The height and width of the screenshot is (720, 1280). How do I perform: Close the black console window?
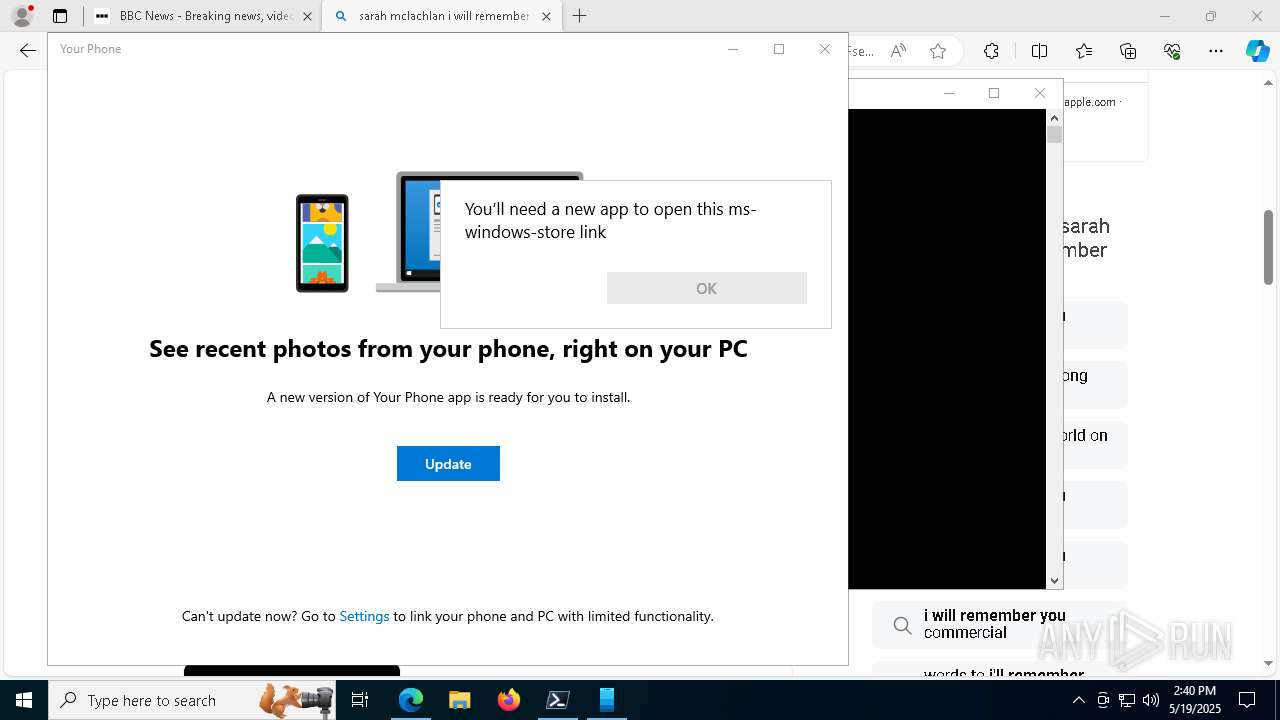[1040, 93]
